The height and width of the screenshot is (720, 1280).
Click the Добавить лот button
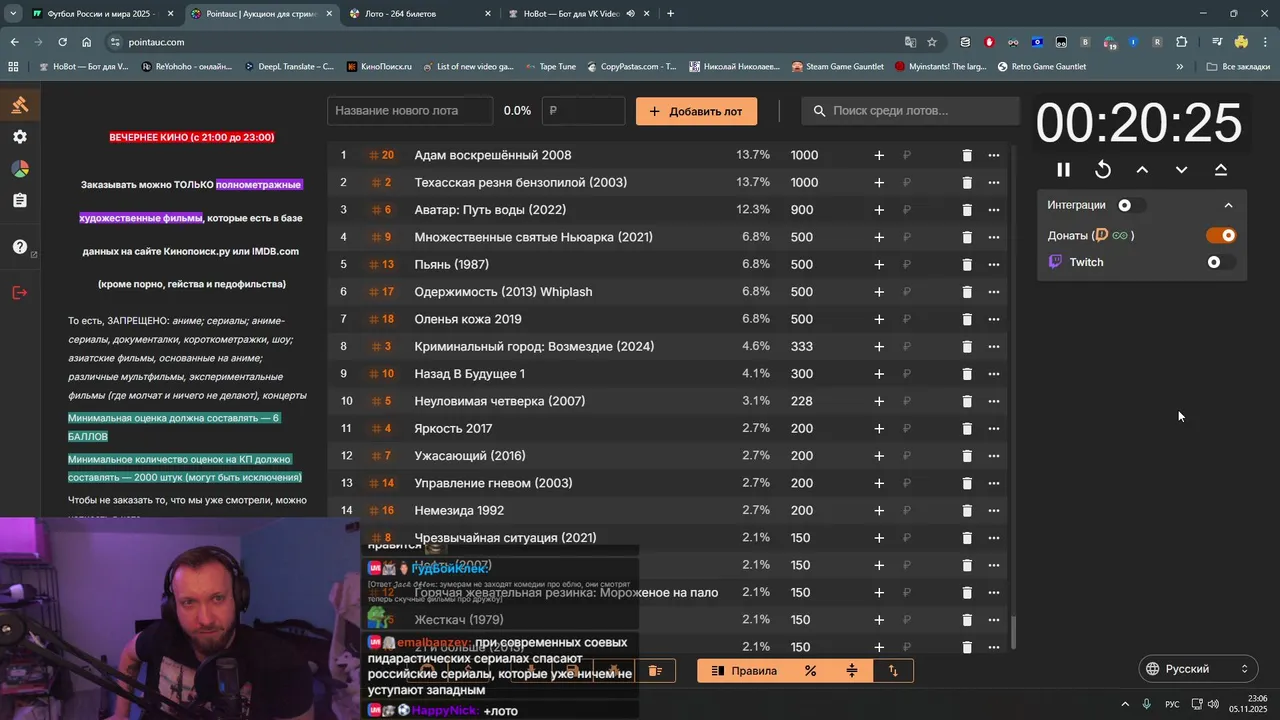(x=696, y=111)
